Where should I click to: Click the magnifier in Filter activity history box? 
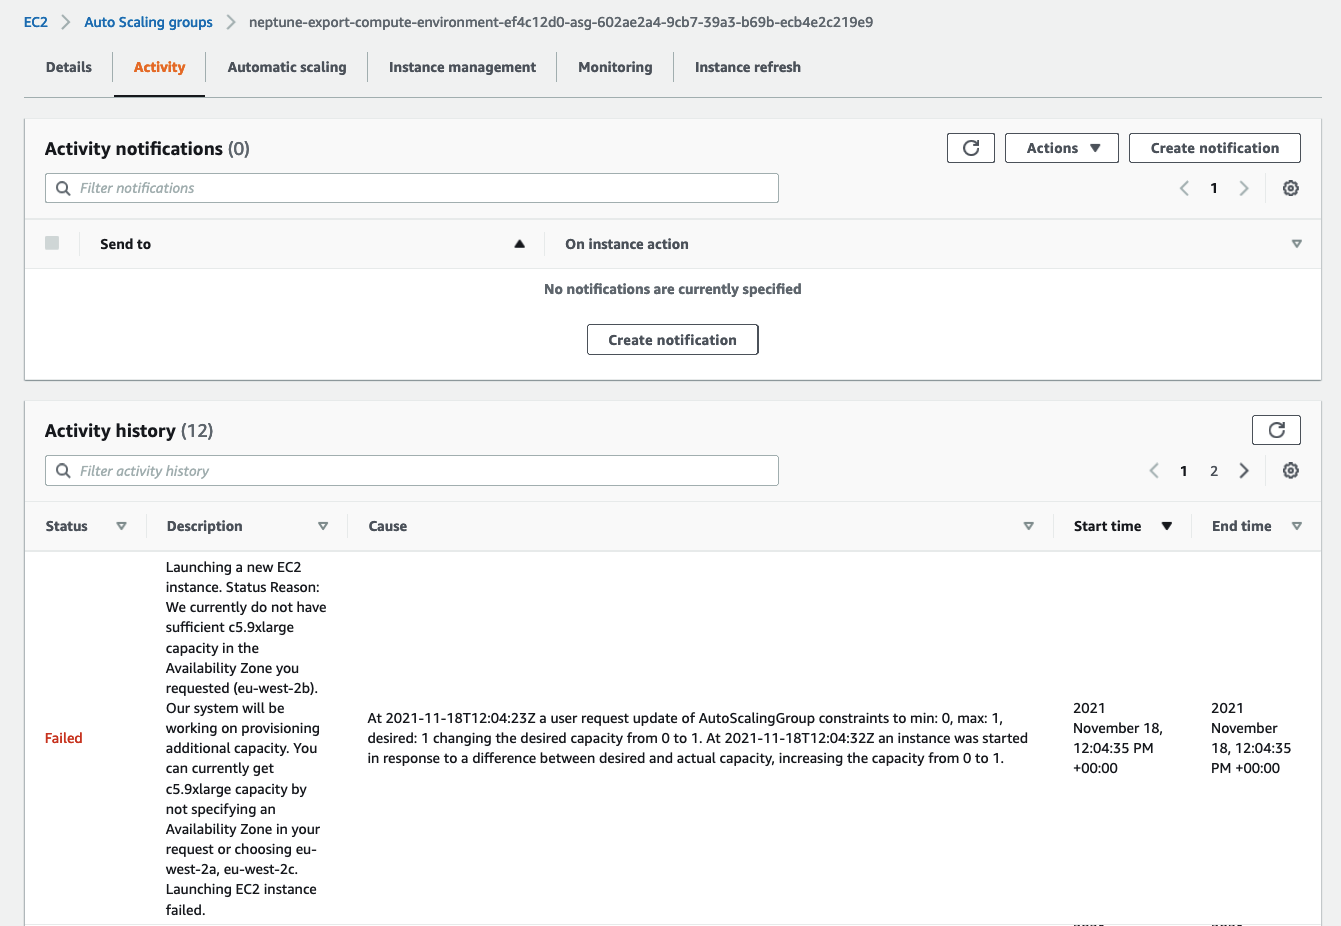pos(62,470)
